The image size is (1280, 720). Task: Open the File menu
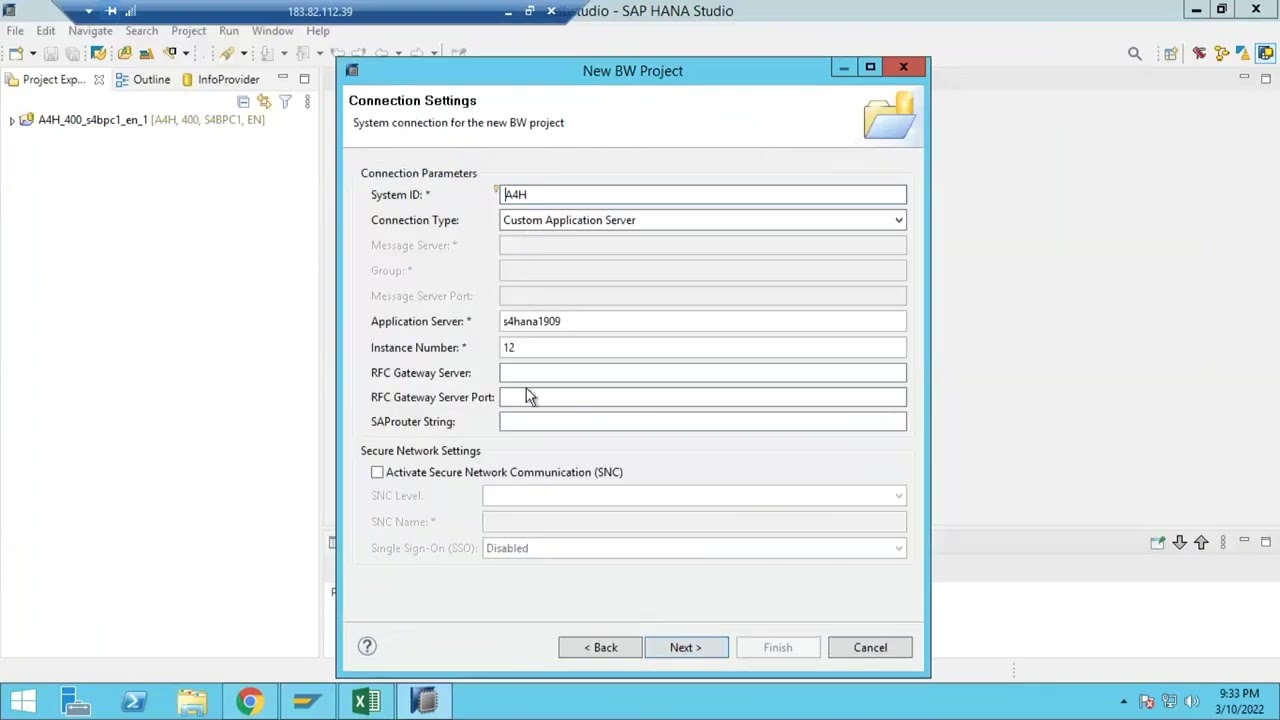click(15, 31)
